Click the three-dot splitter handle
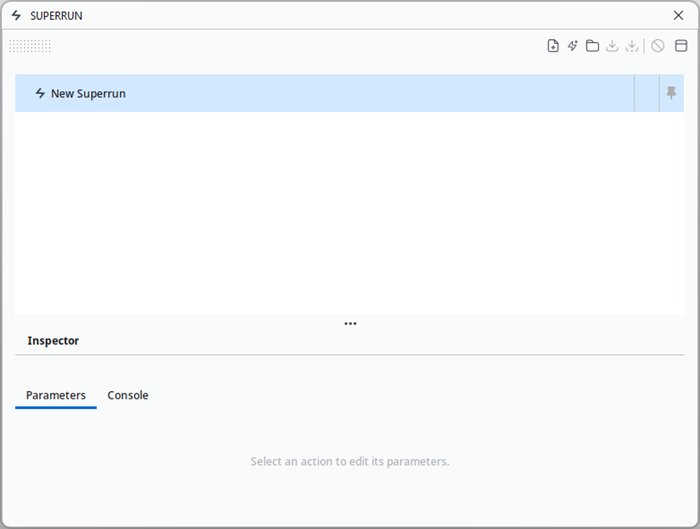This screenshot has height=529, width=700. click(x=350, y=323)
